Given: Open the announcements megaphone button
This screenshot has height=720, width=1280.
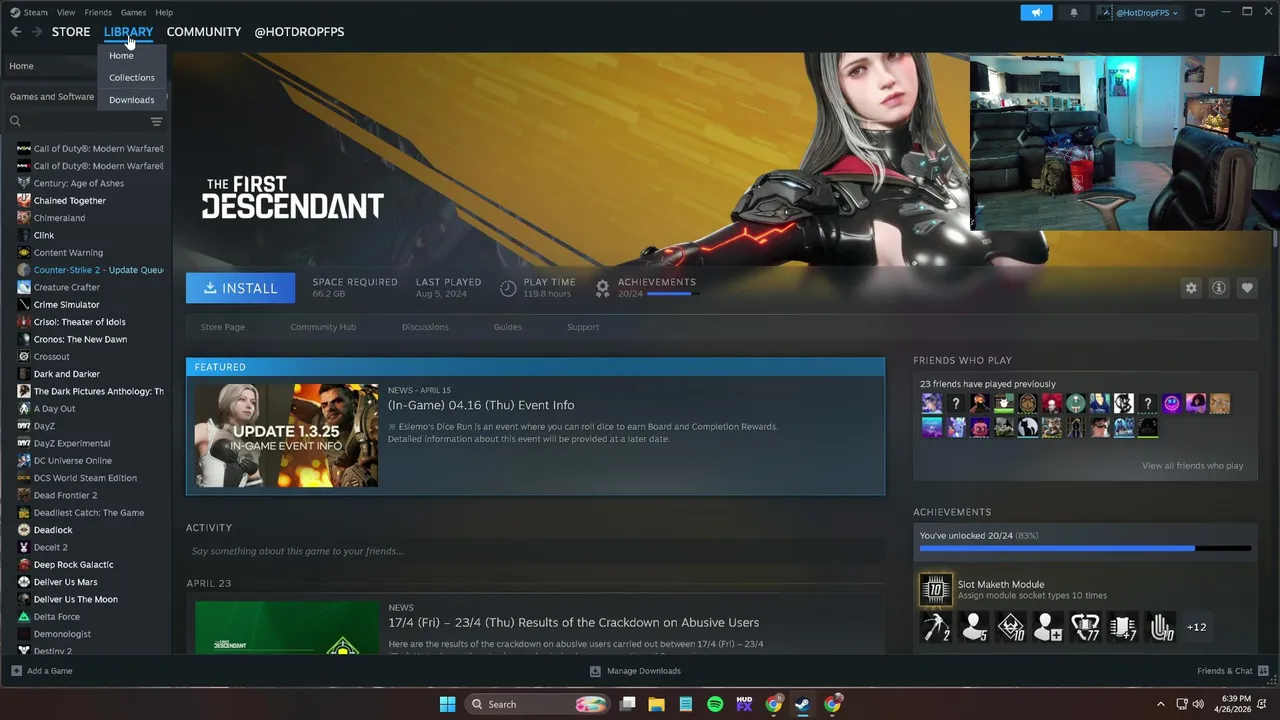Looking at the screenshot, I should tap(1036, 12).
